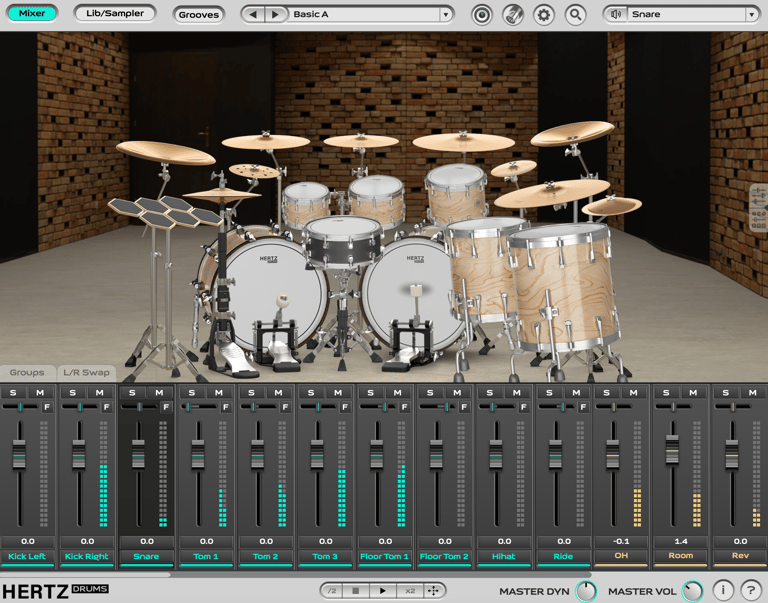
Task: Click the leftmost crash cymbal
Action: point(166,152)
